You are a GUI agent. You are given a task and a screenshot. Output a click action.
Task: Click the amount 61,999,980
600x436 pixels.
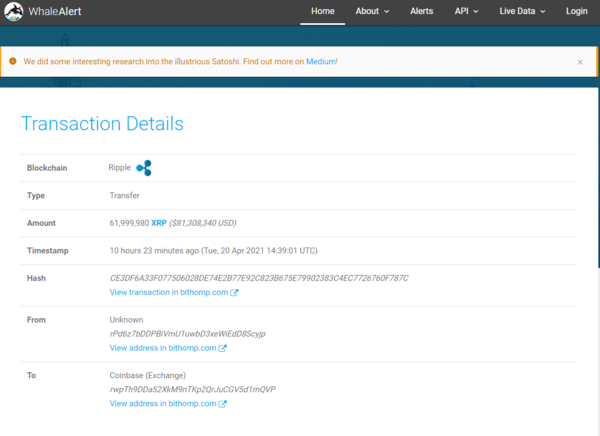129,223
